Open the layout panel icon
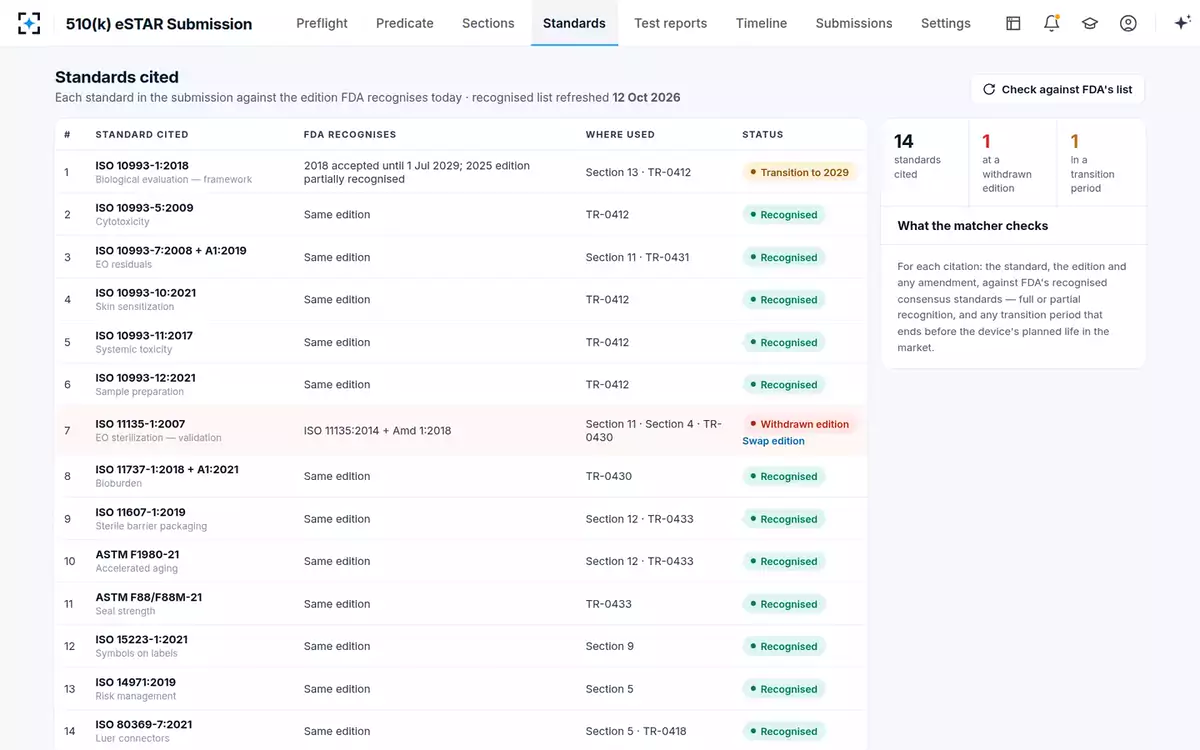The height and width of the screenshot is (750, 1200). coord(1013,23)
